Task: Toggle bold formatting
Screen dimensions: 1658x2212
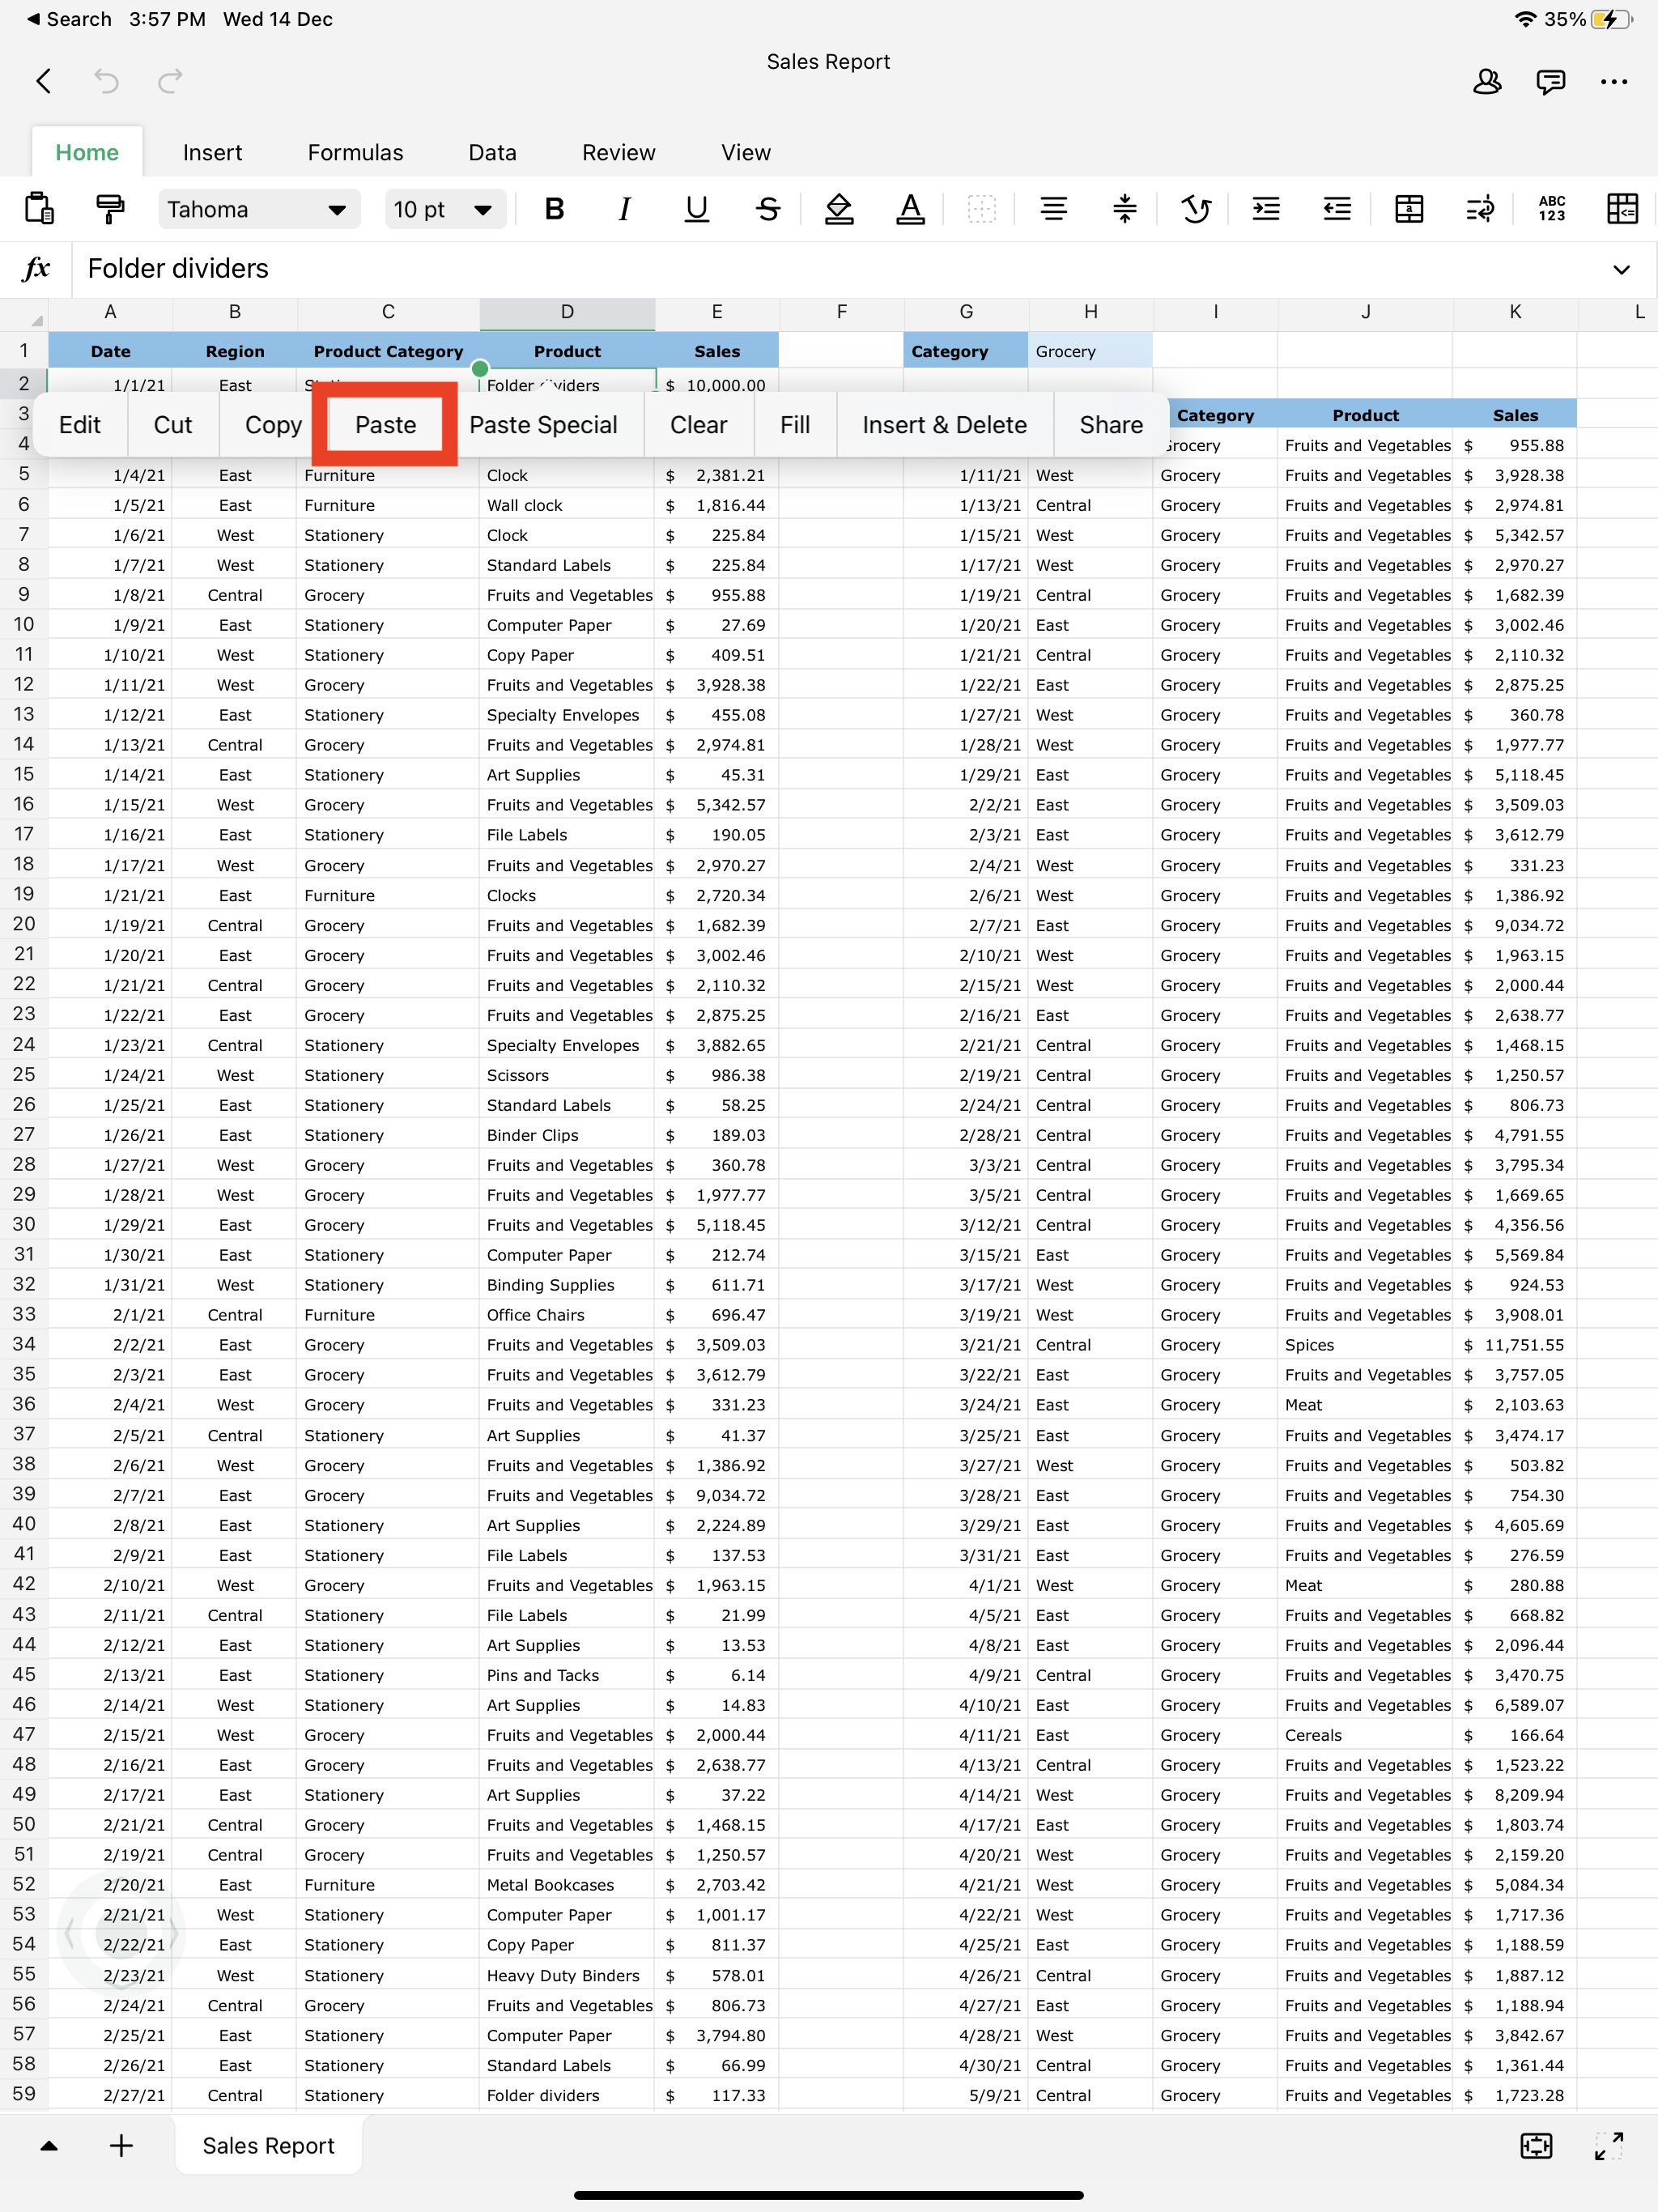Action: pos(554,209)
